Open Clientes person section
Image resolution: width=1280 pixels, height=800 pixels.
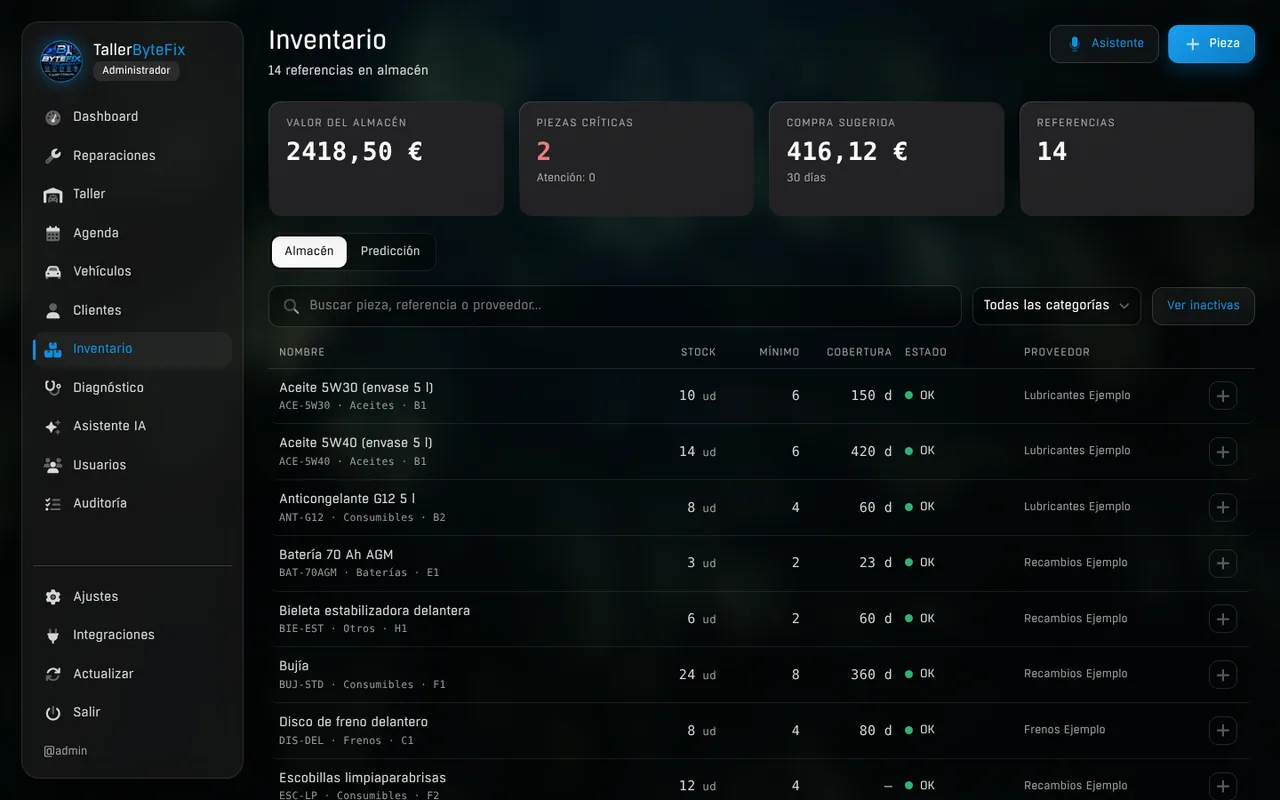[132, 310]
